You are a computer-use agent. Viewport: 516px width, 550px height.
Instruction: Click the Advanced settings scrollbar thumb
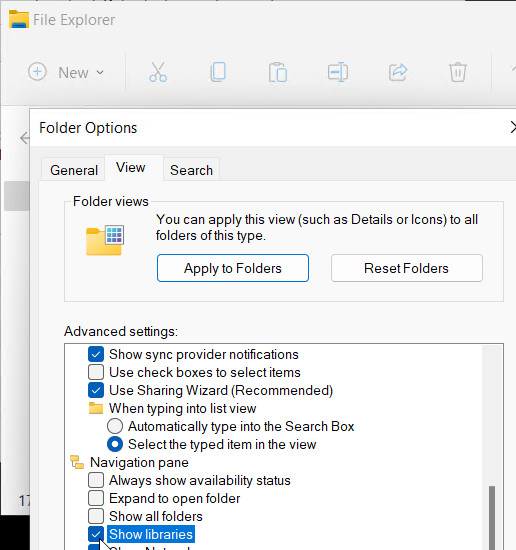492,518
